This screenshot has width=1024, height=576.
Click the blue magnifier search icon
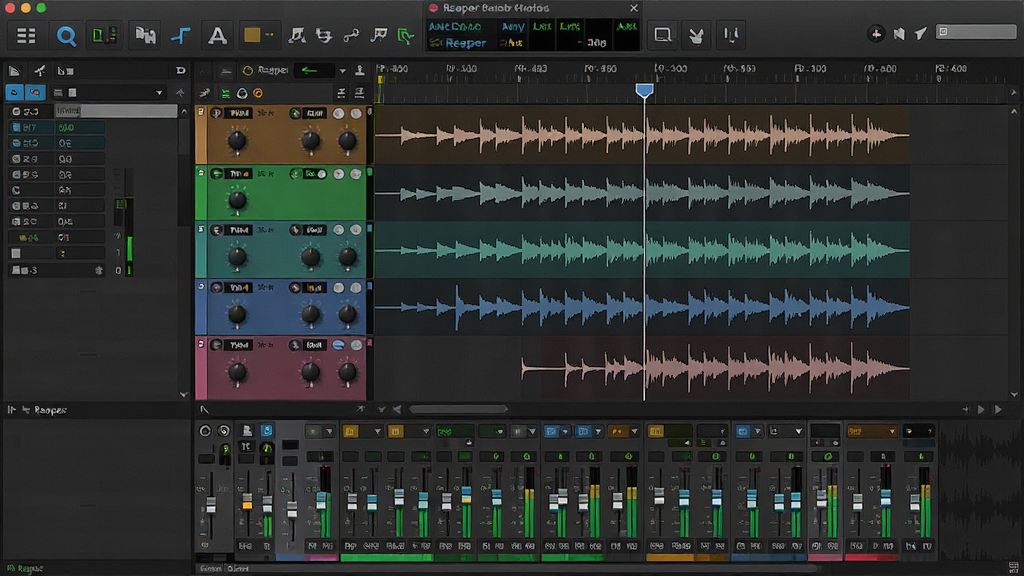[66, 35]
